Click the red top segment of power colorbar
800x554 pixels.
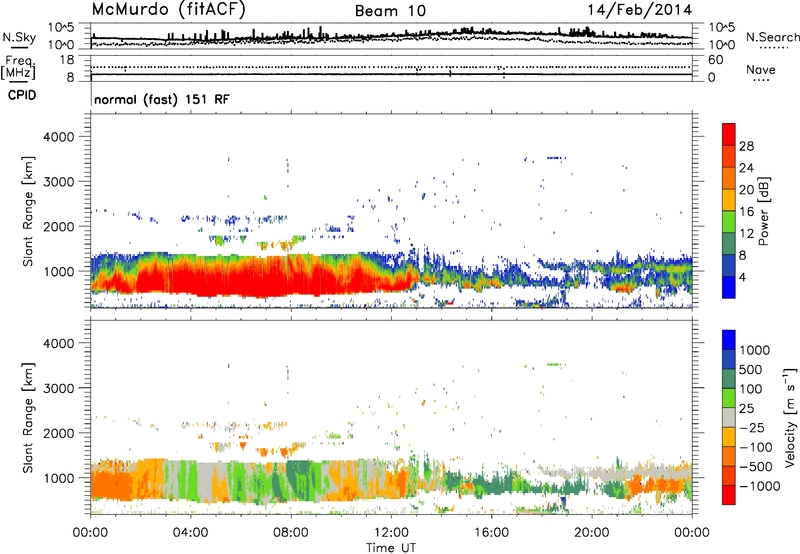[x=729, y=134]
